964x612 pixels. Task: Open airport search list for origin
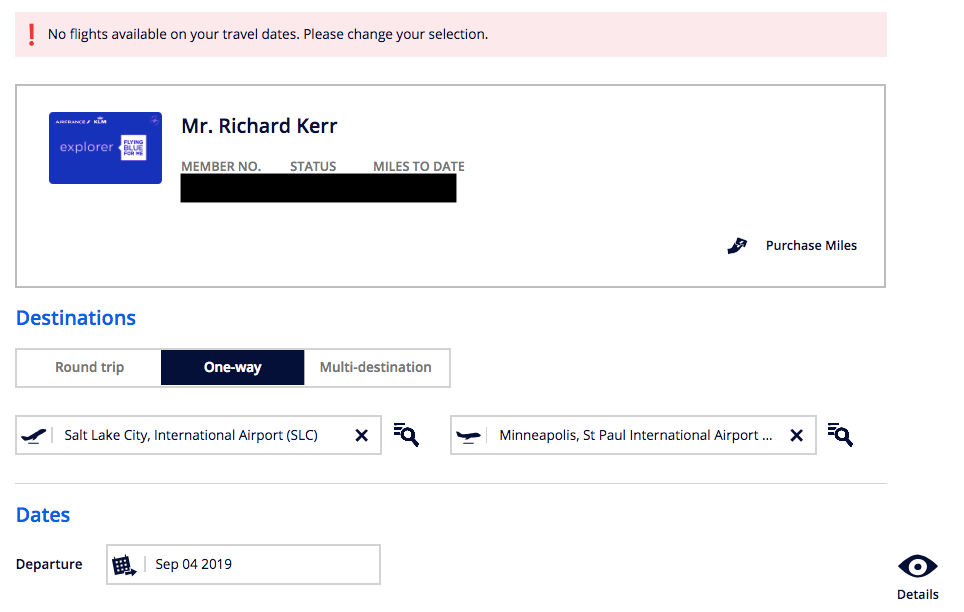[x=406, y=435]
